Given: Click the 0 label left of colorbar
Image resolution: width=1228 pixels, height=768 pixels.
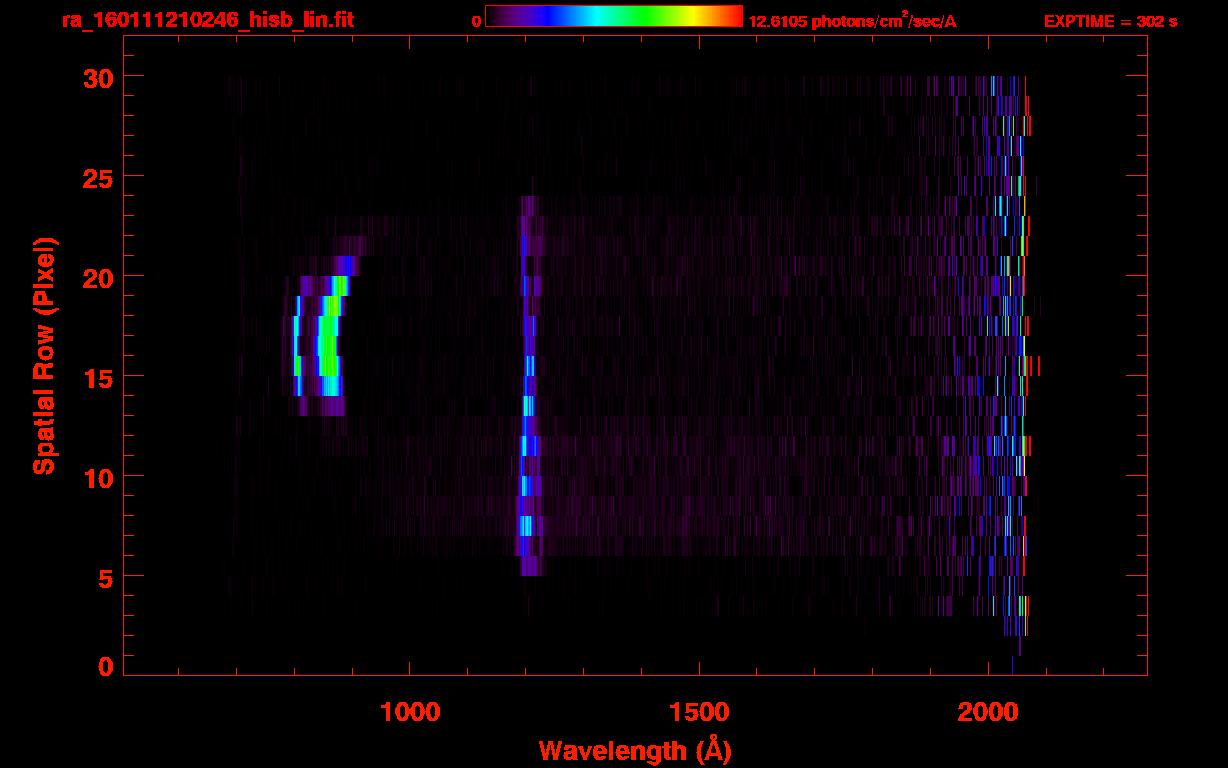Looking at the screenshot, I should (x=477, y=21).
